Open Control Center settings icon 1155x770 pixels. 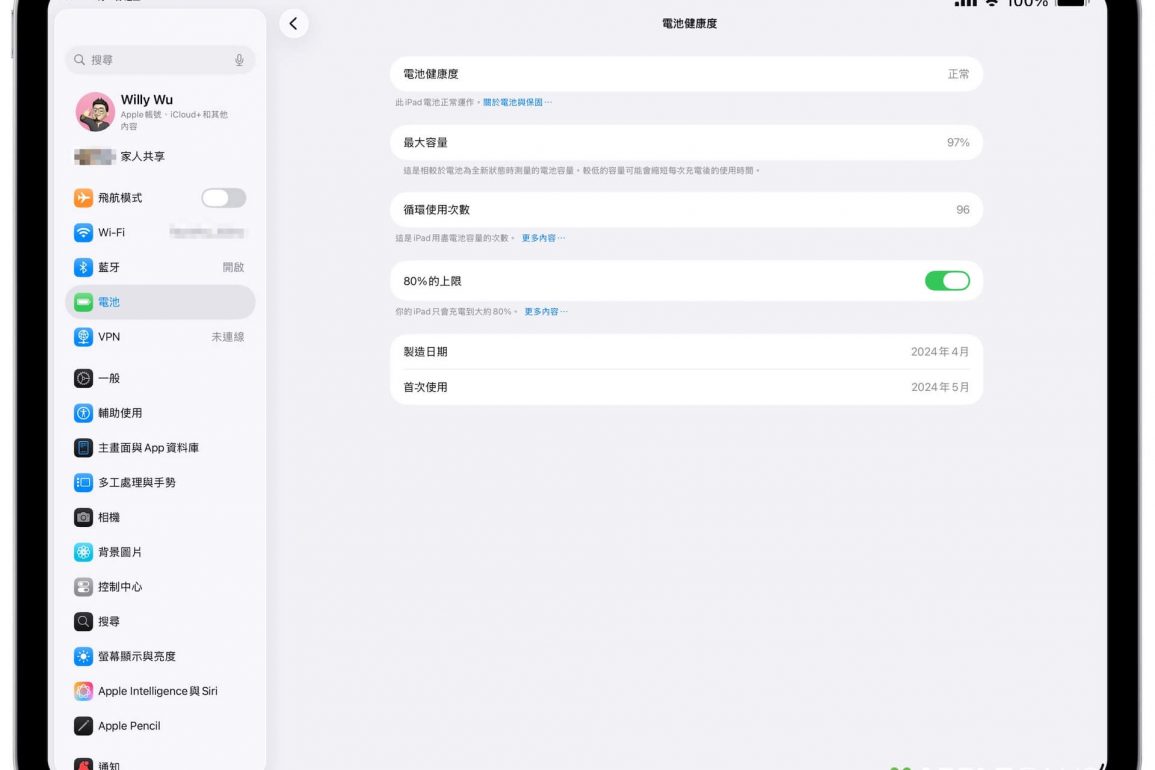coord(84,587)
